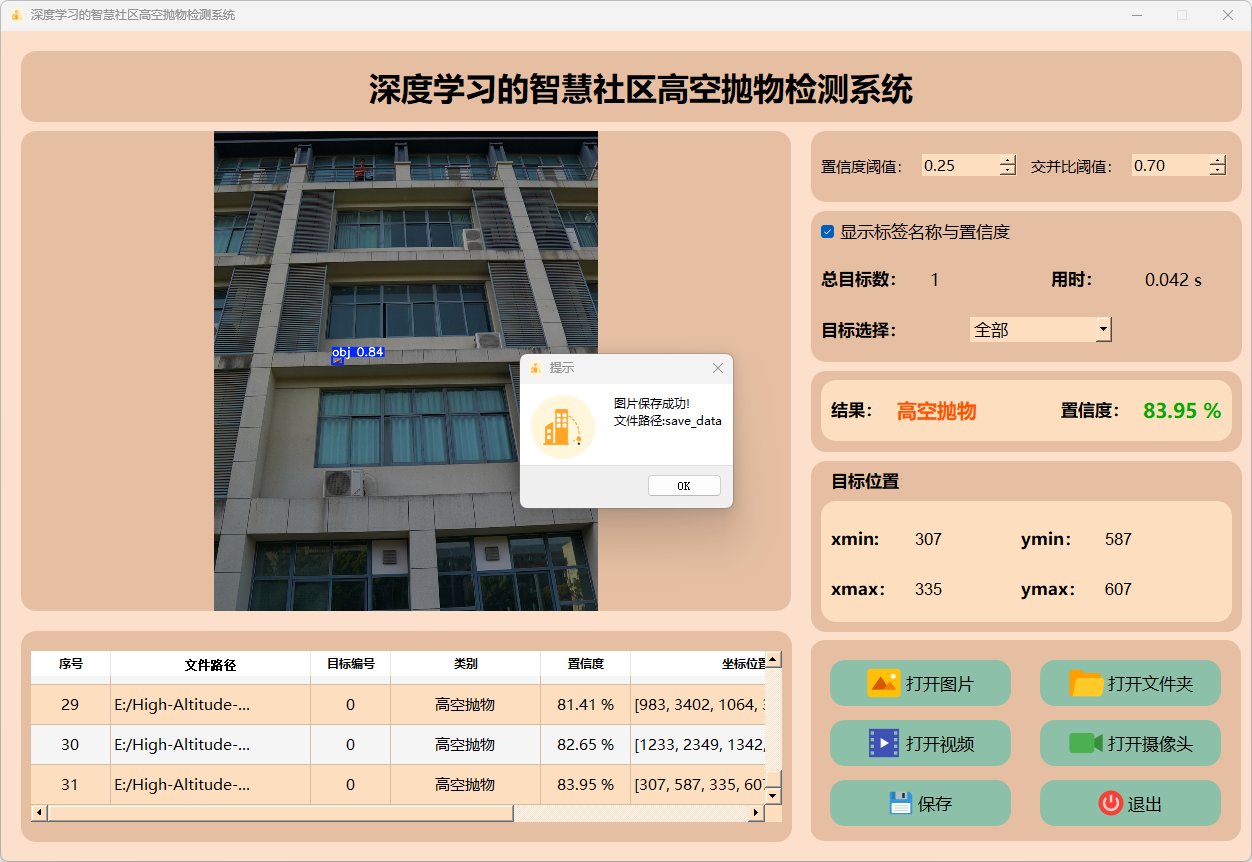Click the red power icon on 退出

[x=1110, y=803]
